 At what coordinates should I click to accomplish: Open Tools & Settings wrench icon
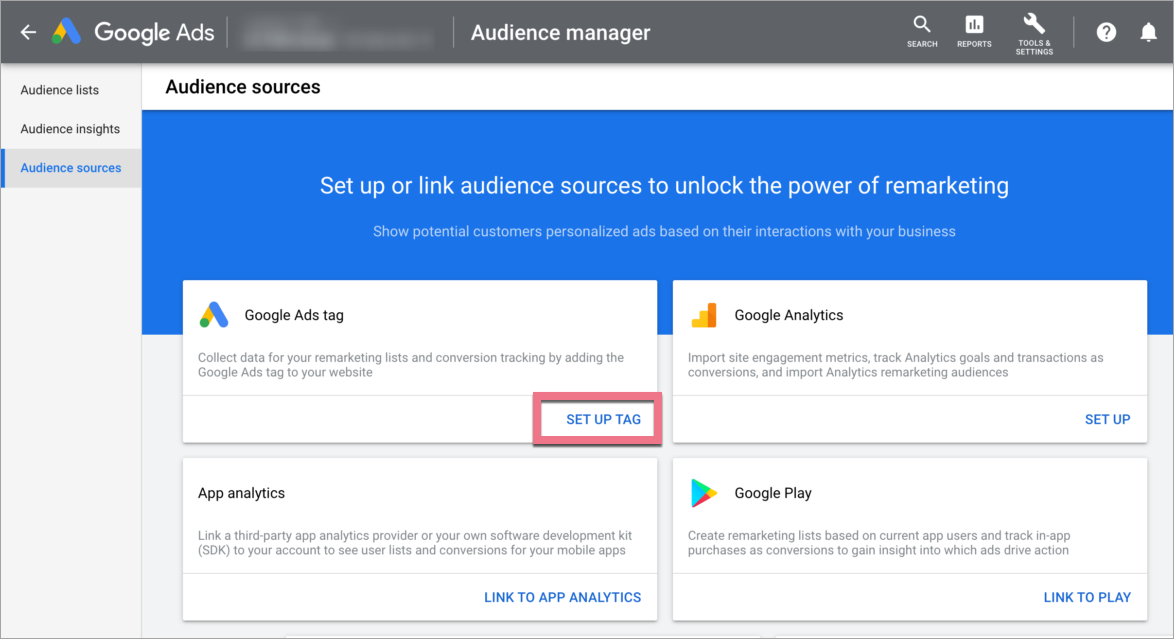1034,24
